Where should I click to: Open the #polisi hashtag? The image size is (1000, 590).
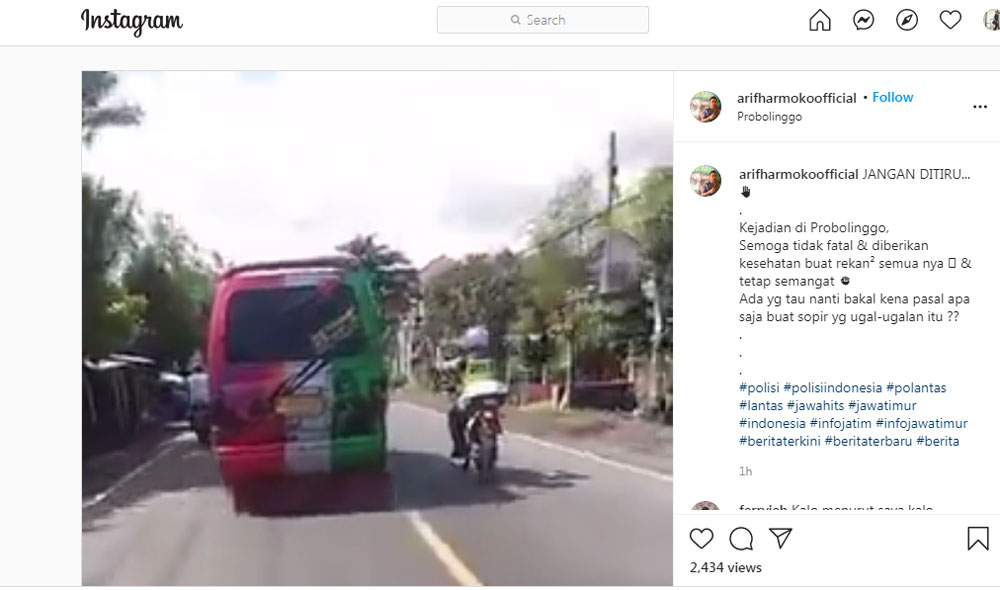coord(759,388)
